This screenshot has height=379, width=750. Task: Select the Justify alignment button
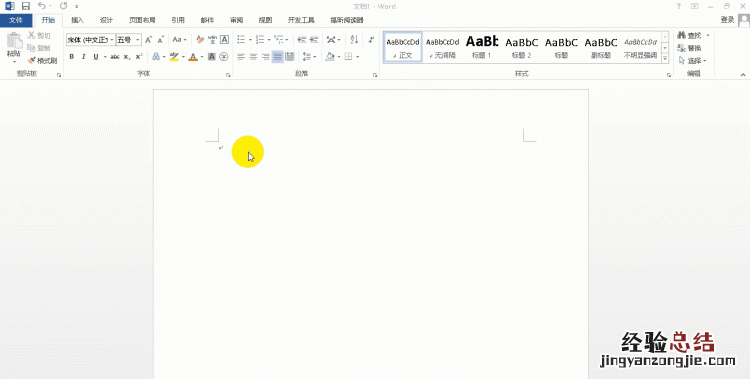point(278,56)
